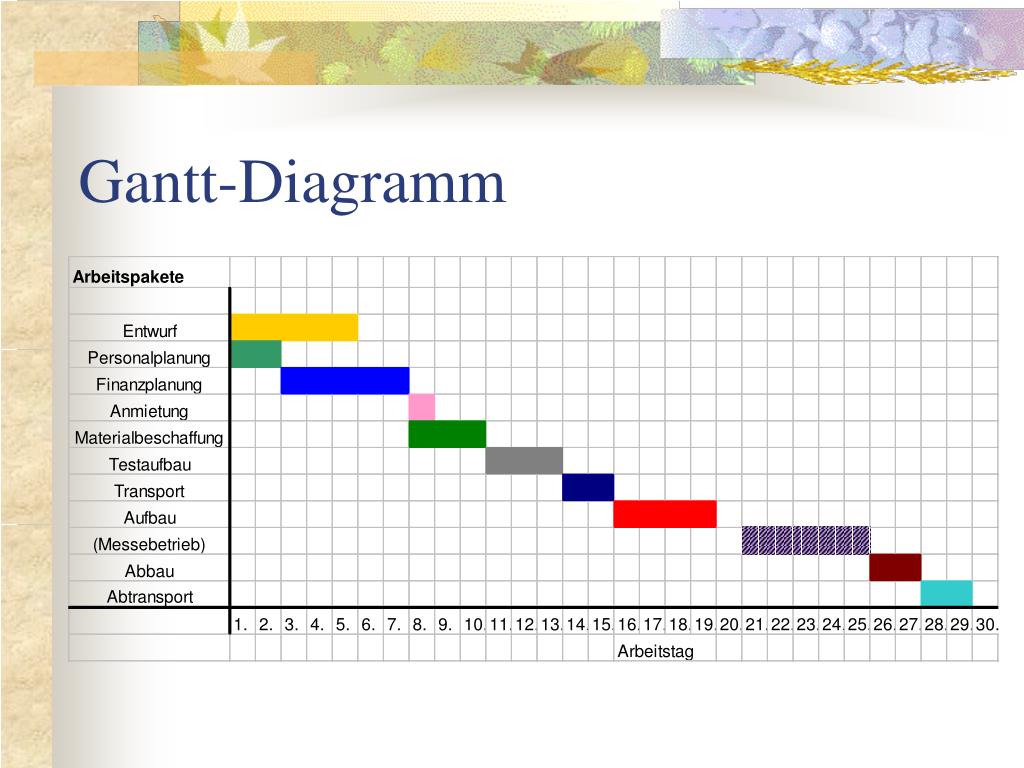Select the yellow Entwurf bar
The image size is (1024, 768).
click(x=295, y=327)
